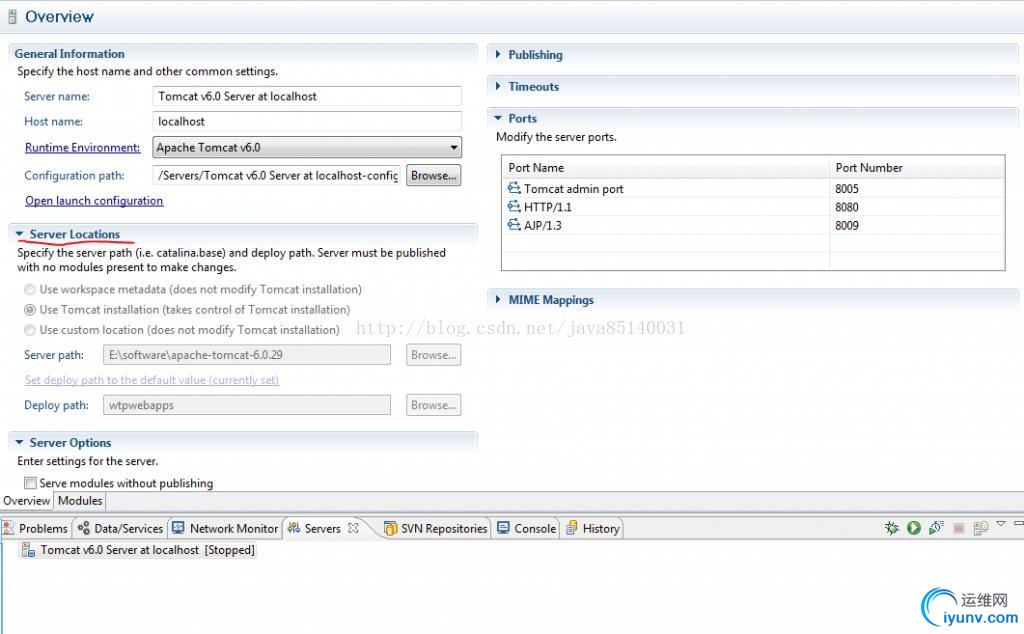Select the HTTP/1.1 port name
This screenshot has width=1024, height=634.
[547, 207]
